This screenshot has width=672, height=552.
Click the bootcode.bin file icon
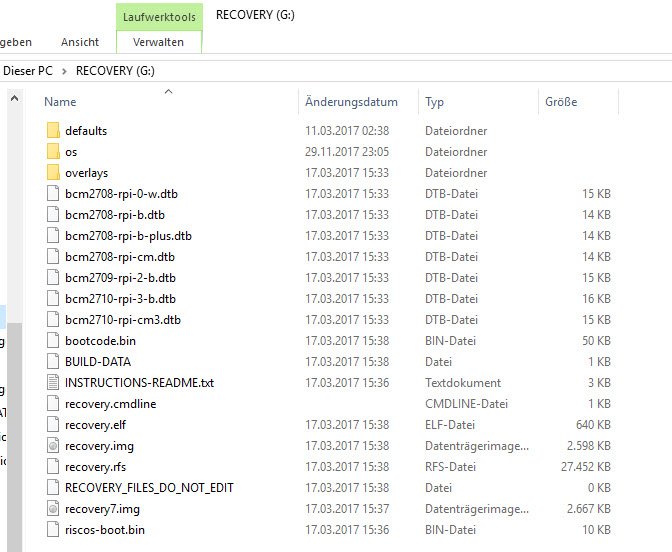(53, 340)
